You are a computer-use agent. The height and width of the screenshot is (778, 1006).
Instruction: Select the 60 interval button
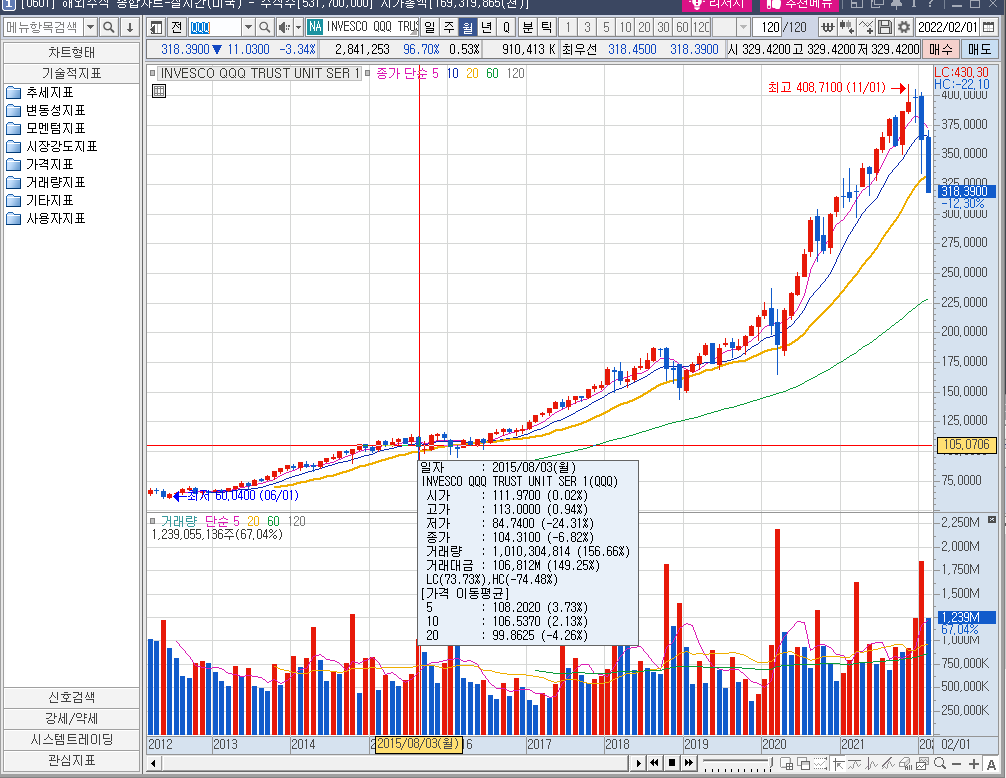click(x=683, y=28)
